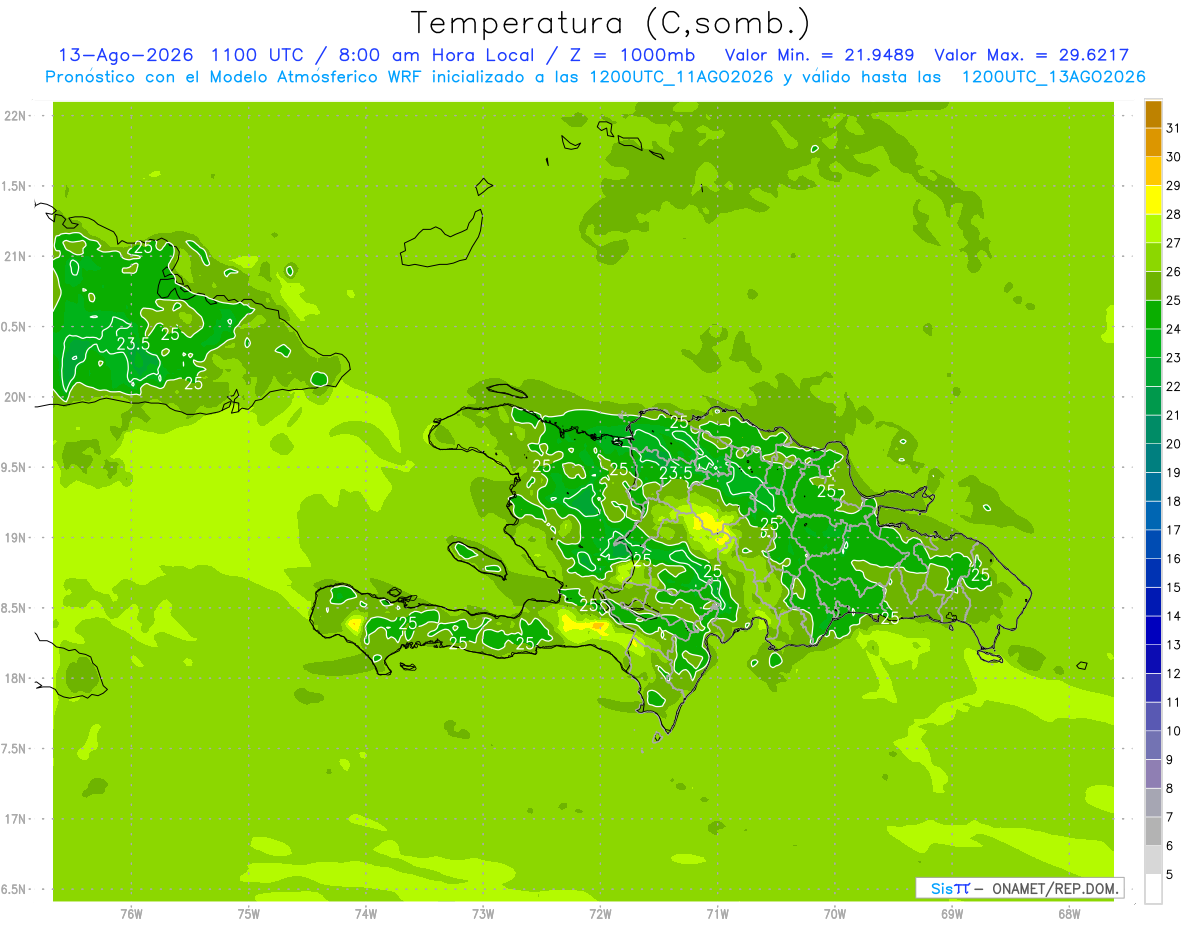Click the clipped "9.5N" latitude label
The height and width of the screenshot is (927, 1200).
[14, 468]
